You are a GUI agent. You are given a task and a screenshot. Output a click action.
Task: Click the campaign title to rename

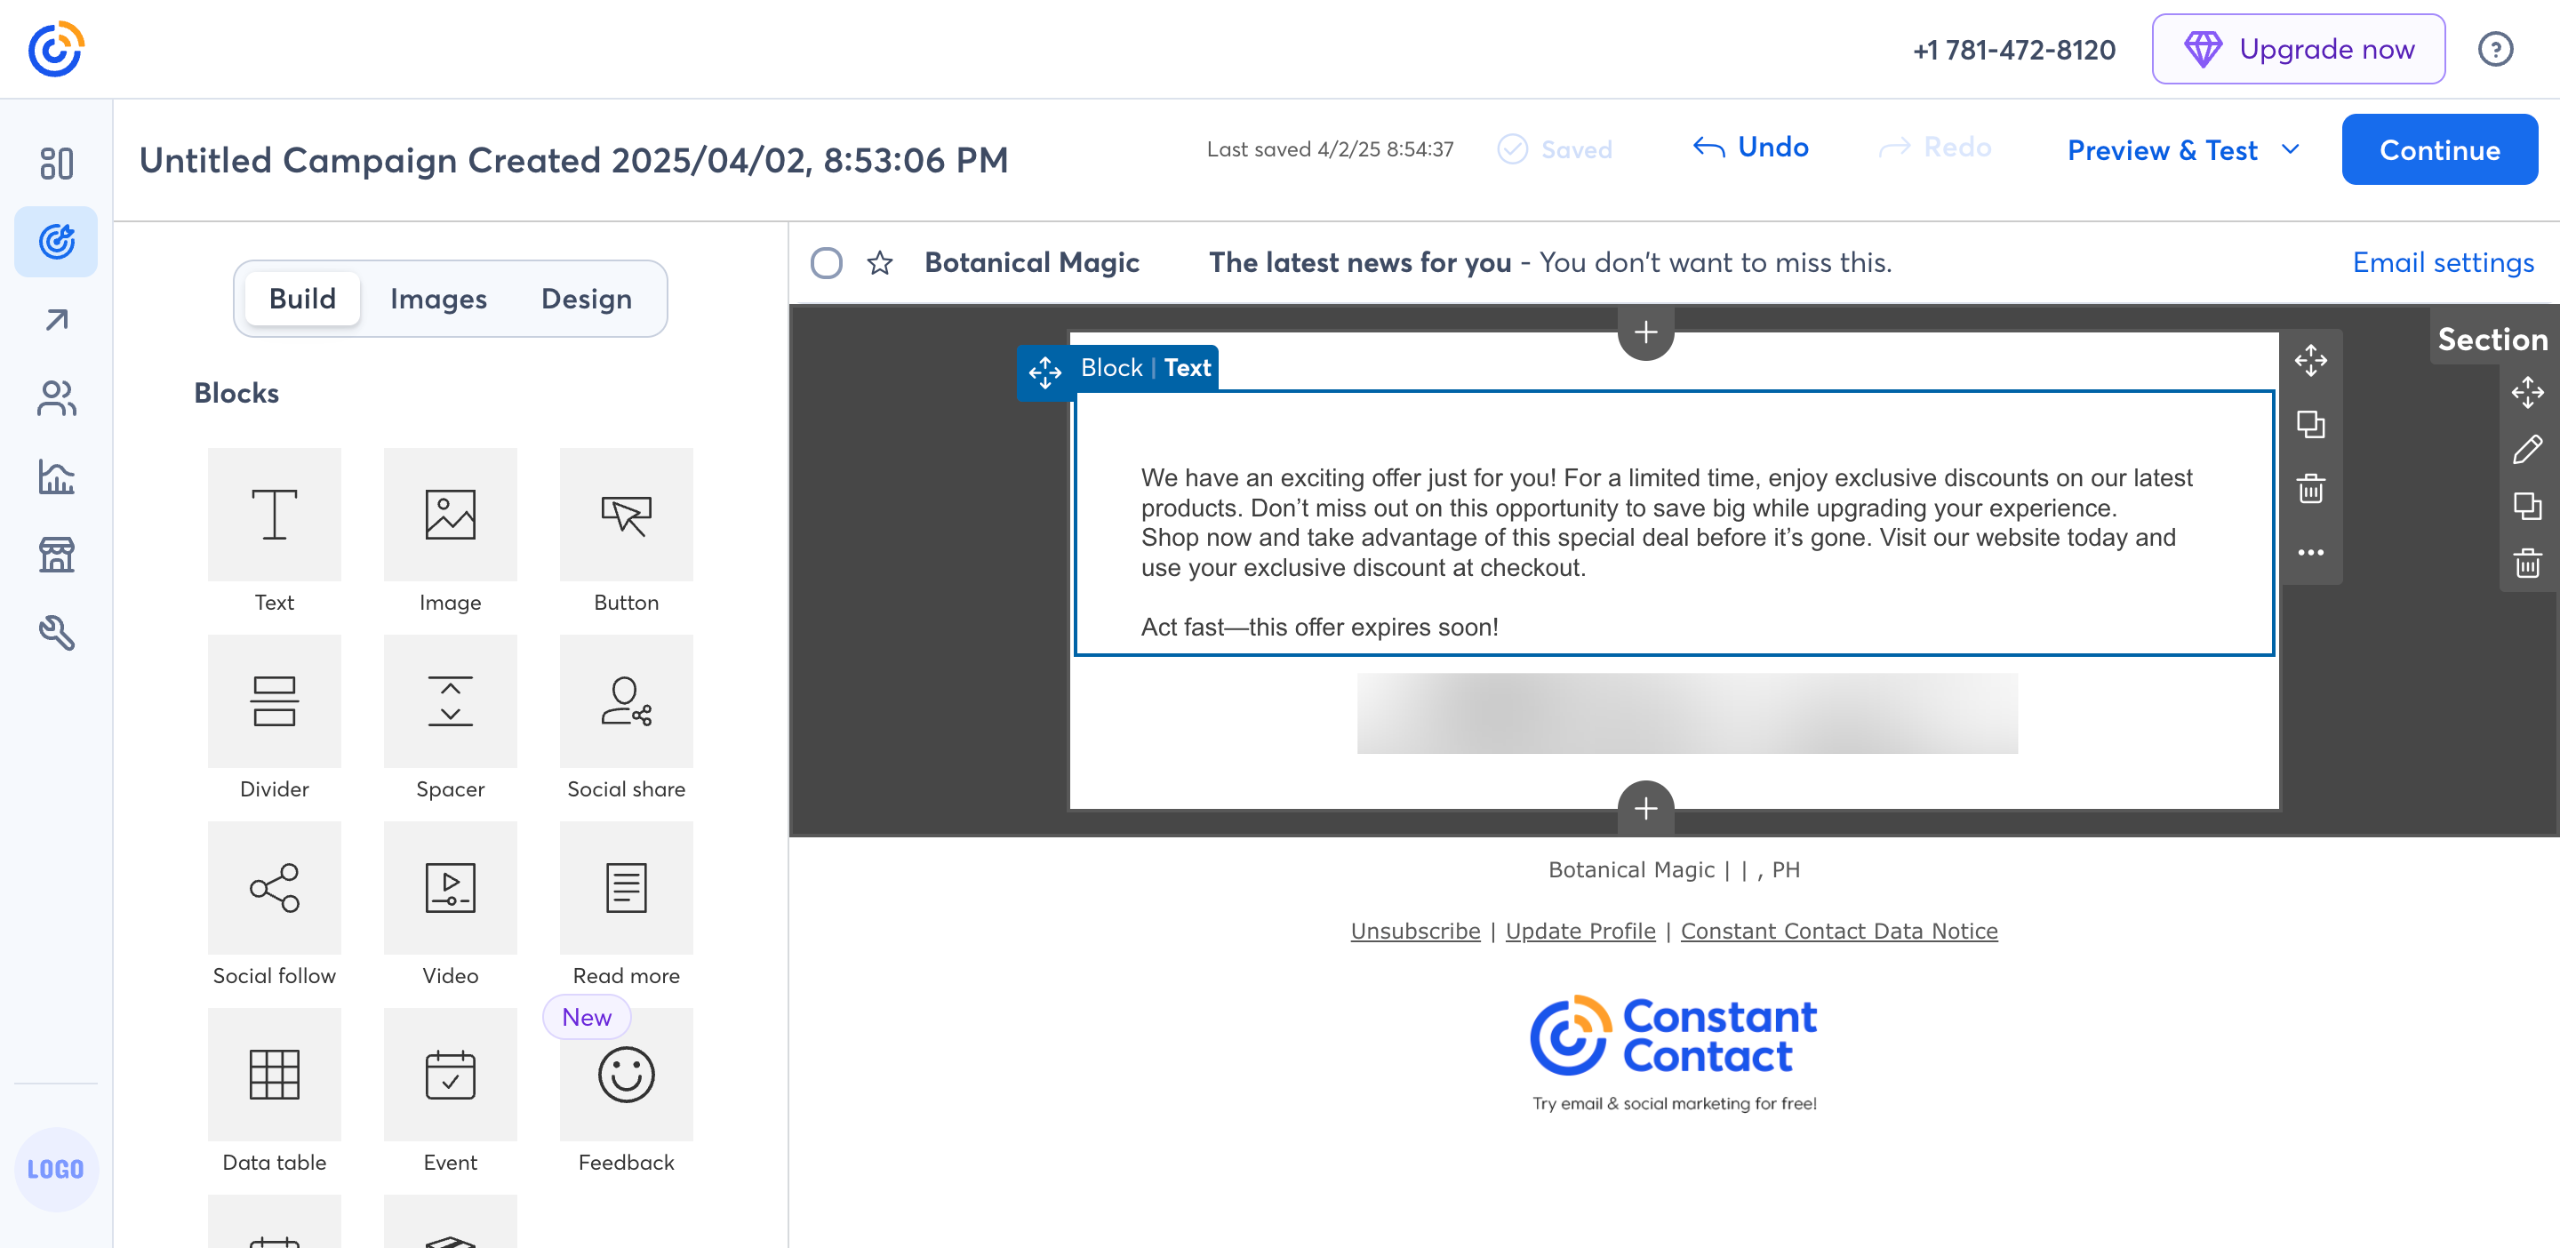pyautogui.click(x=573, y=160)
